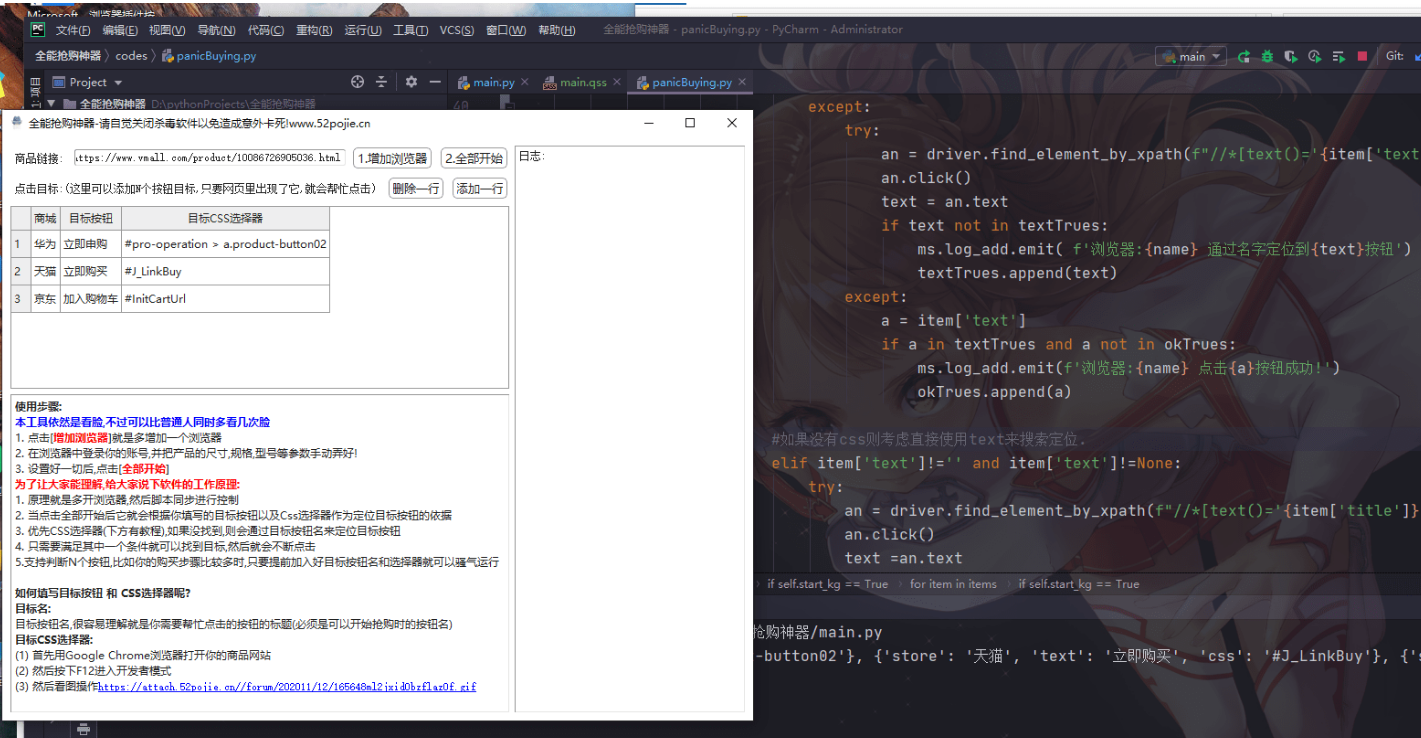Click the 全能抢购神器 project breadcrumb
The image size is (1421, 738).
tap(68, 56)
